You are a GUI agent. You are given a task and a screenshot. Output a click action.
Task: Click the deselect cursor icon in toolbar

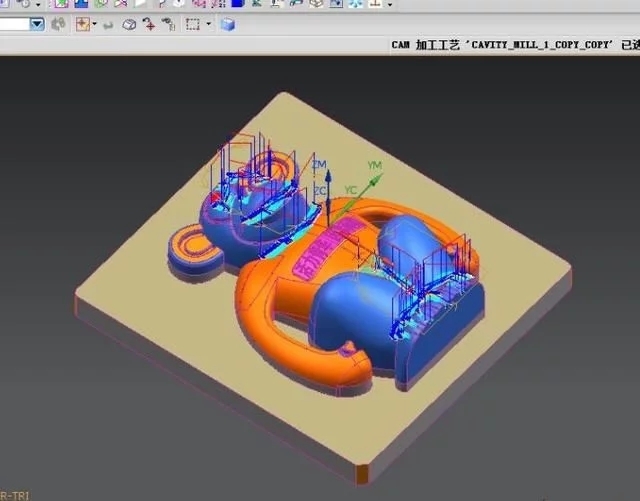(x=167, y=24)
